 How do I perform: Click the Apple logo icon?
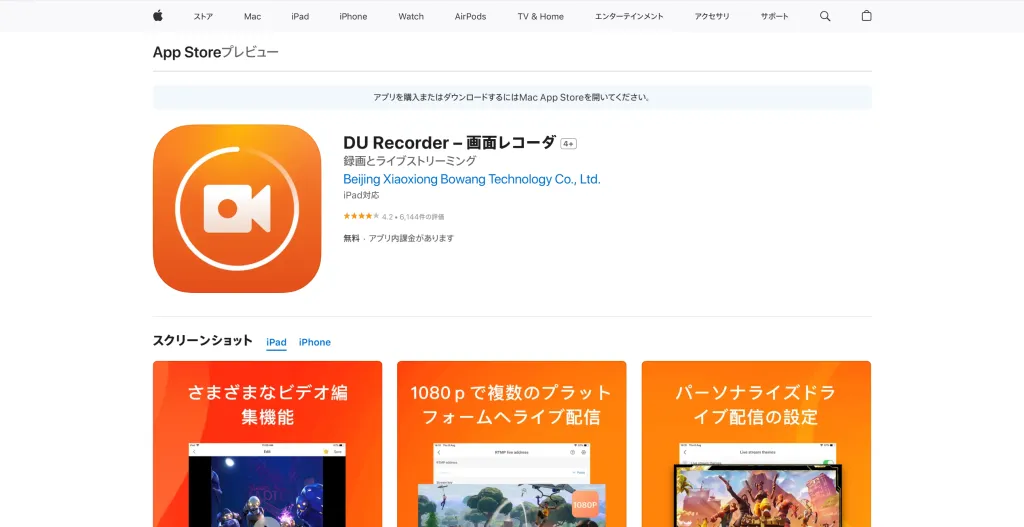point(158,16)
